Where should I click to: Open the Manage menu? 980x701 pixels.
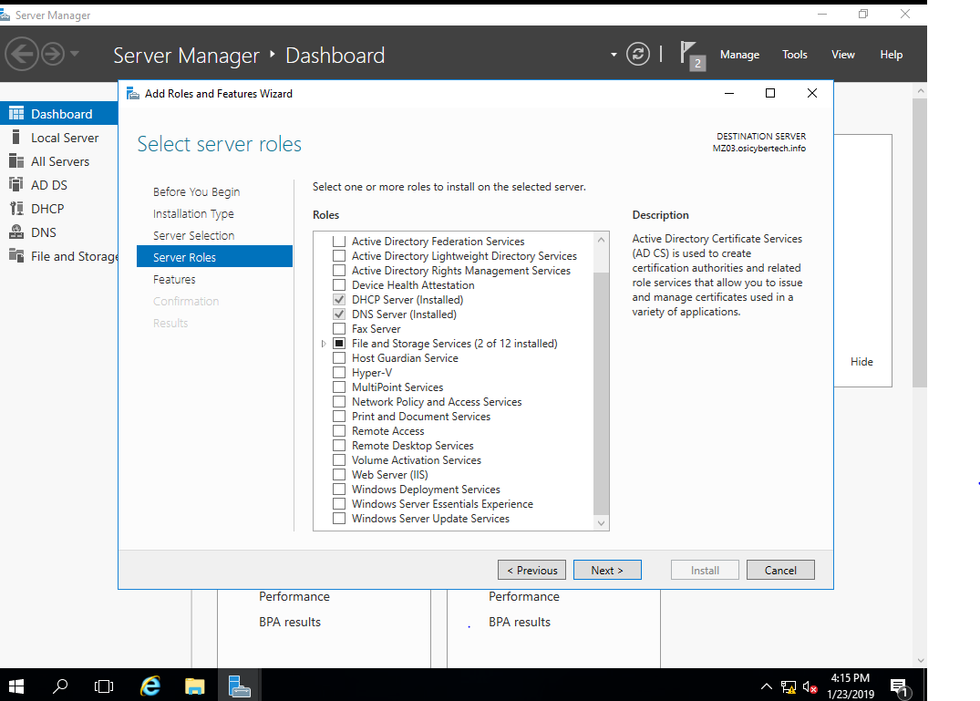(x=739, y=54)
